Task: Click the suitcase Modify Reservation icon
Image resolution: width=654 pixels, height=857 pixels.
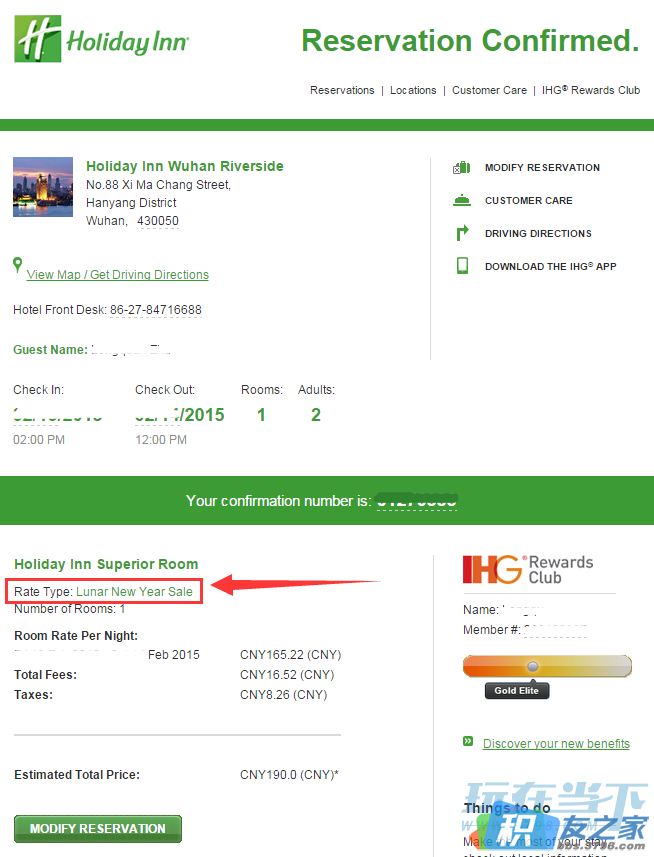Action: [462, 167]
